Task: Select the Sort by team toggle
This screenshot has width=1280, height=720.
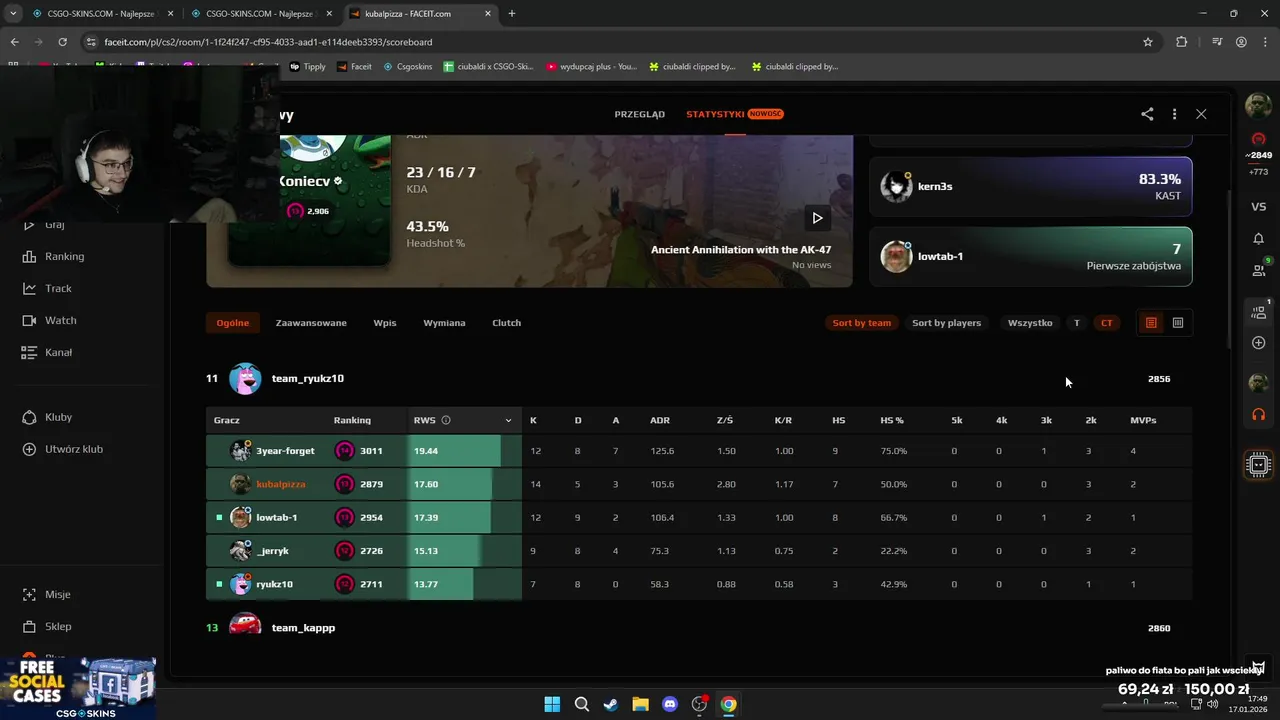Action: (861, 323)
